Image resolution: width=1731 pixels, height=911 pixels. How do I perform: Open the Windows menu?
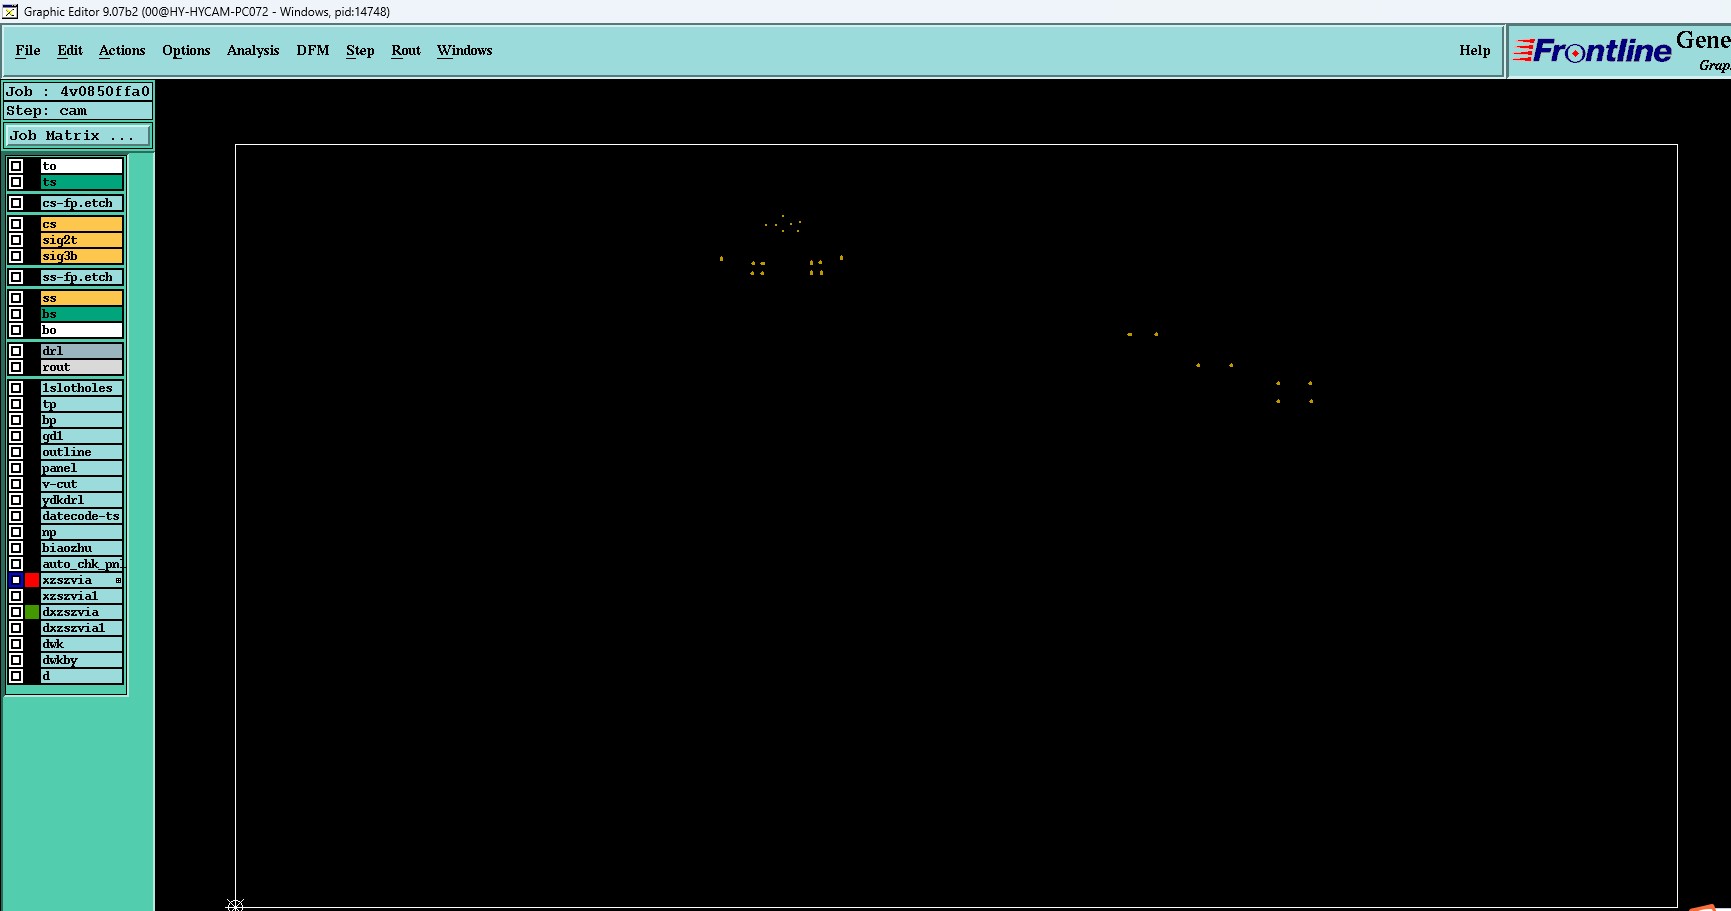pyautogui.click(x=465, y=50)
